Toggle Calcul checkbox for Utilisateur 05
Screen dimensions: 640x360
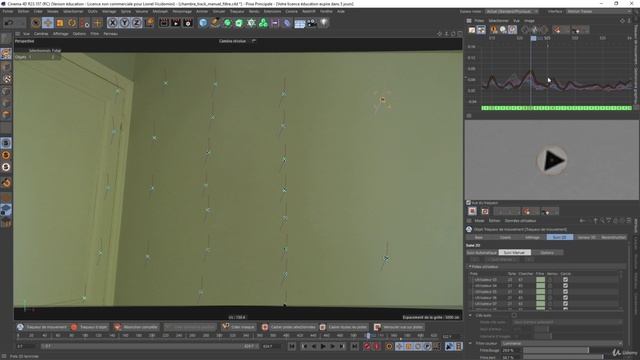click(565, 291)
